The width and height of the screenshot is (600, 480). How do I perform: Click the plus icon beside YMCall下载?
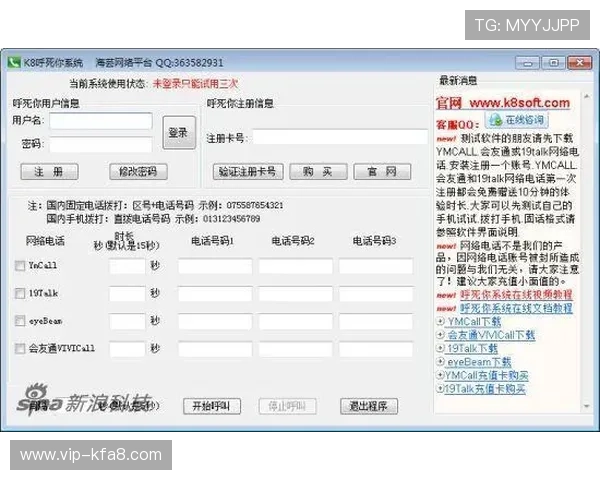[x=440, y=322]
